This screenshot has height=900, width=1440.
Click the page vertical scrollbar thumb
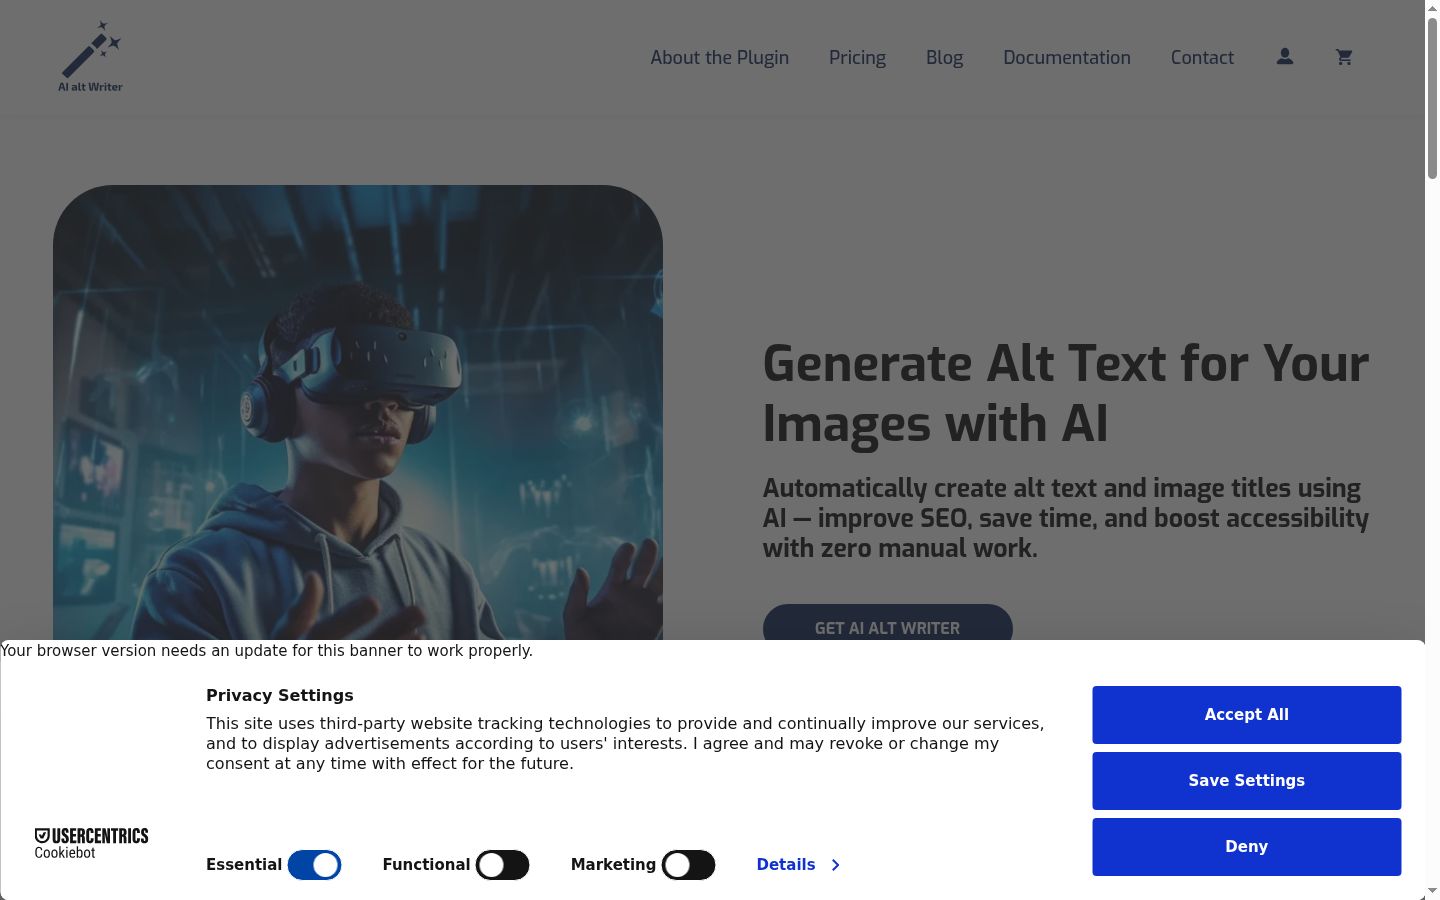coord(1432,98)
